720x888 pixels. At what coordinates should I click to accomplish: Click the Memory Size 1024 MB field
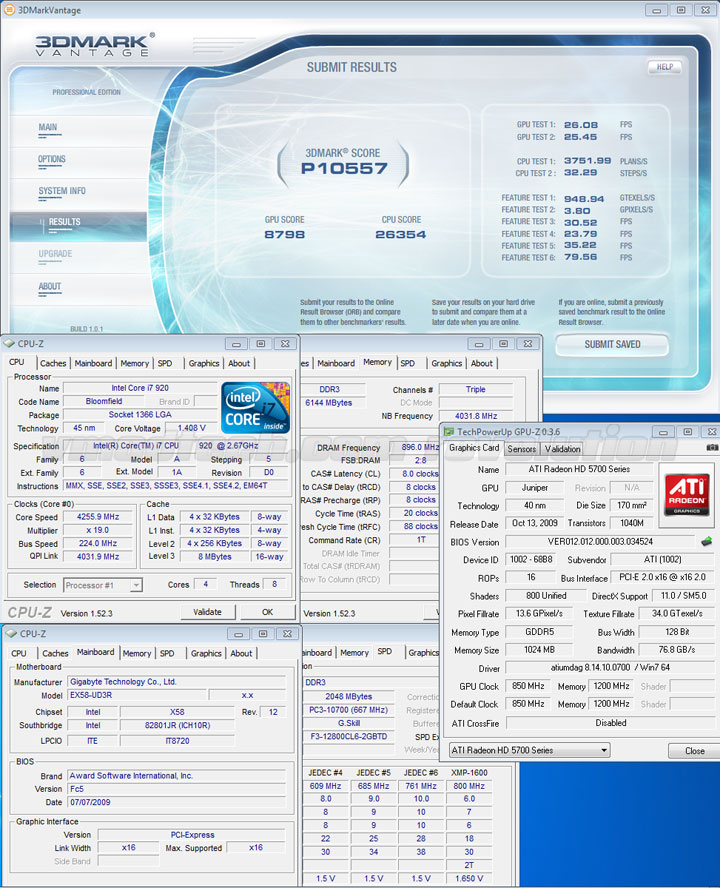[539, 650]
